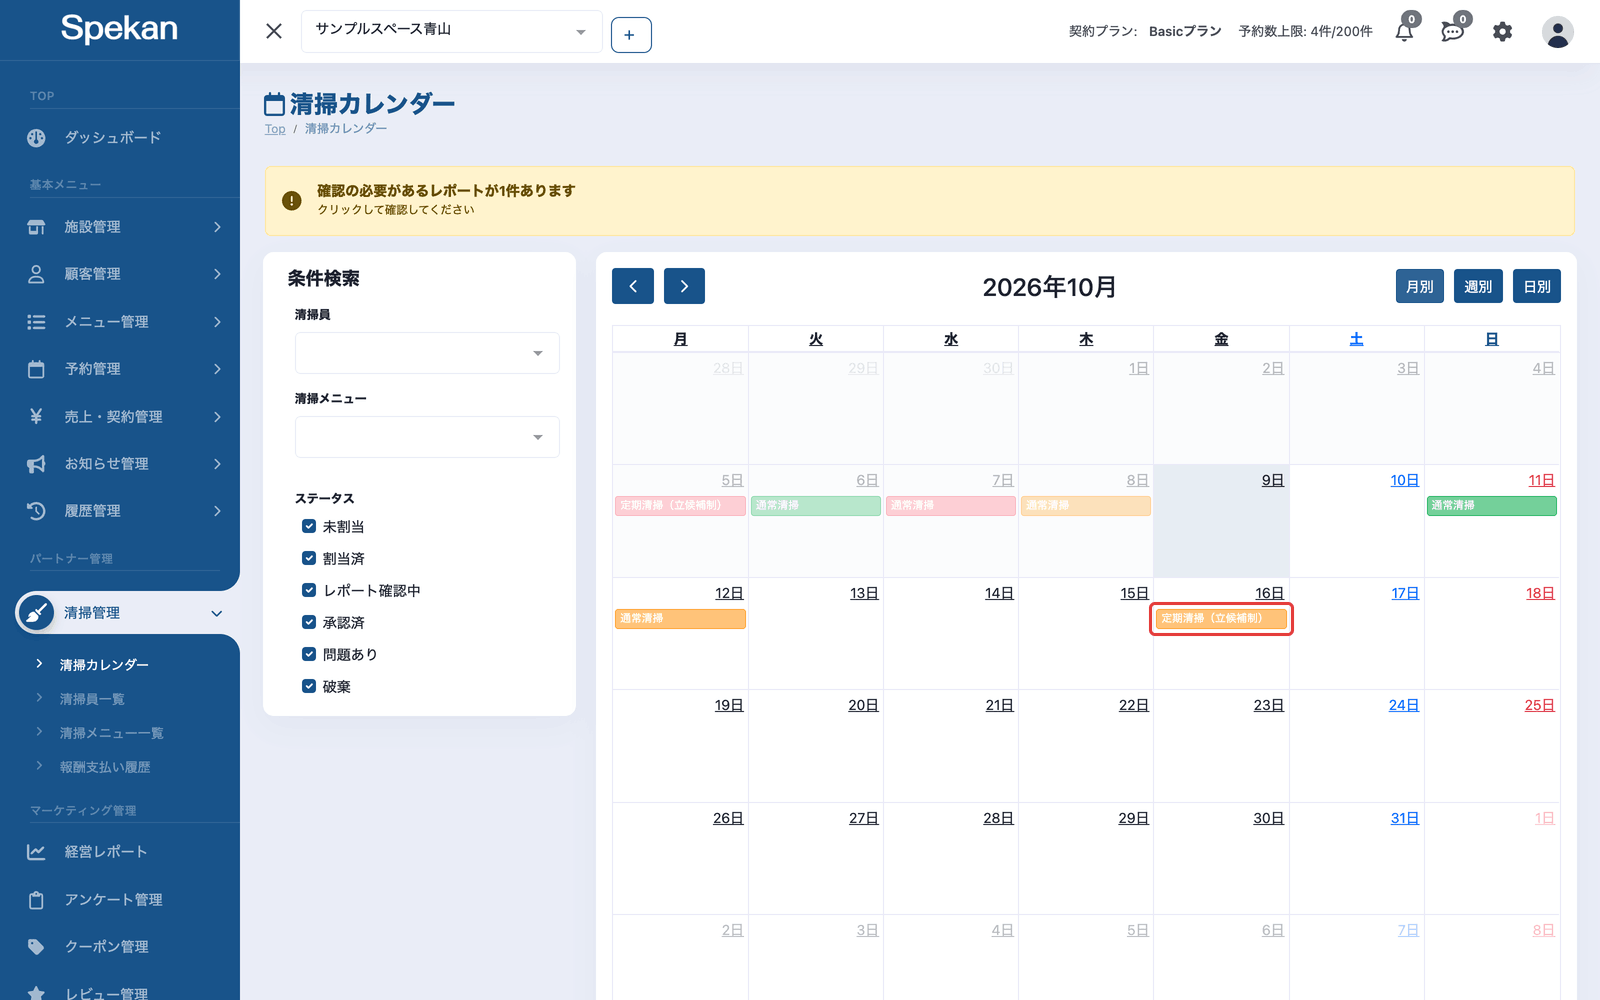Click the 清掃管理 brush icon

(x=36, y=613)
